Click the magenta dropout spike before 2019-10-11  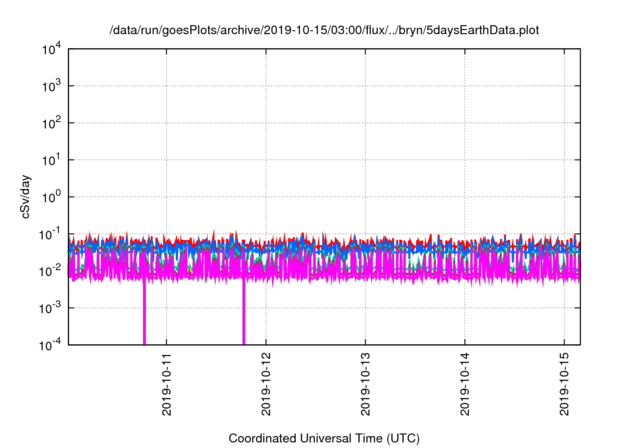click(144, 312)
